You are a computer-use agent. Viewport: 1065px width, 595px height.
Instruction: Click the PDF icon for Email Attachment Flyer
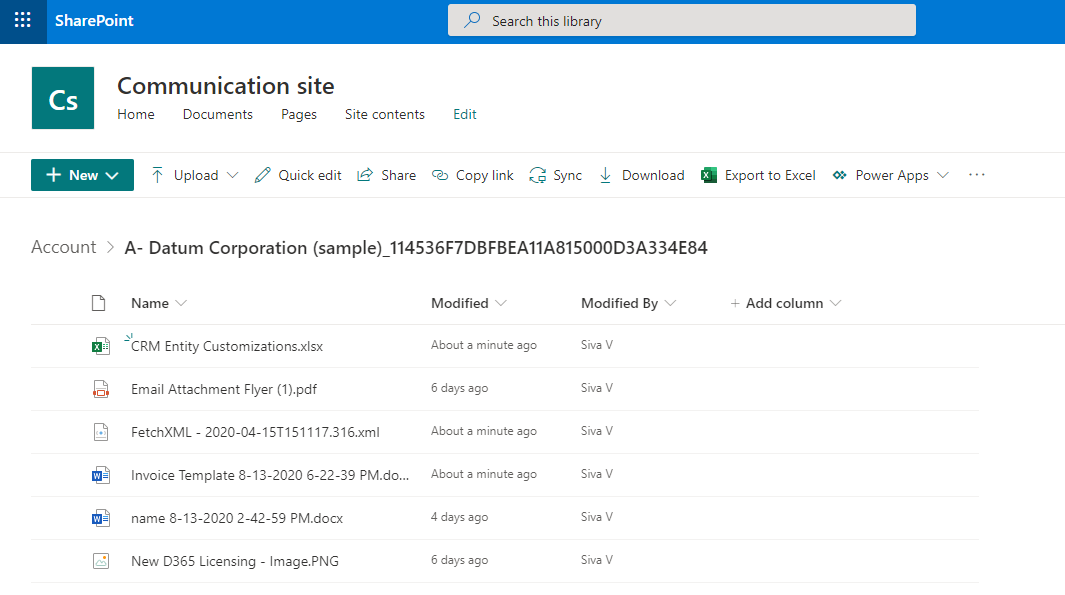point(101,389)
